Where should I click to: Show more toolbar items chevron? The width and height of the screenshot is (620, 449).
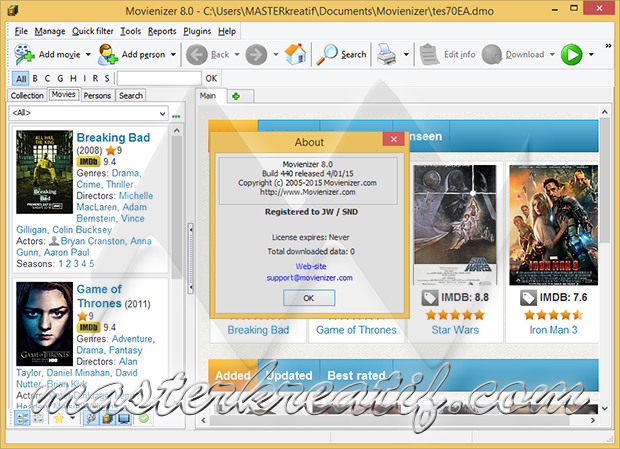tap(608, 46)
